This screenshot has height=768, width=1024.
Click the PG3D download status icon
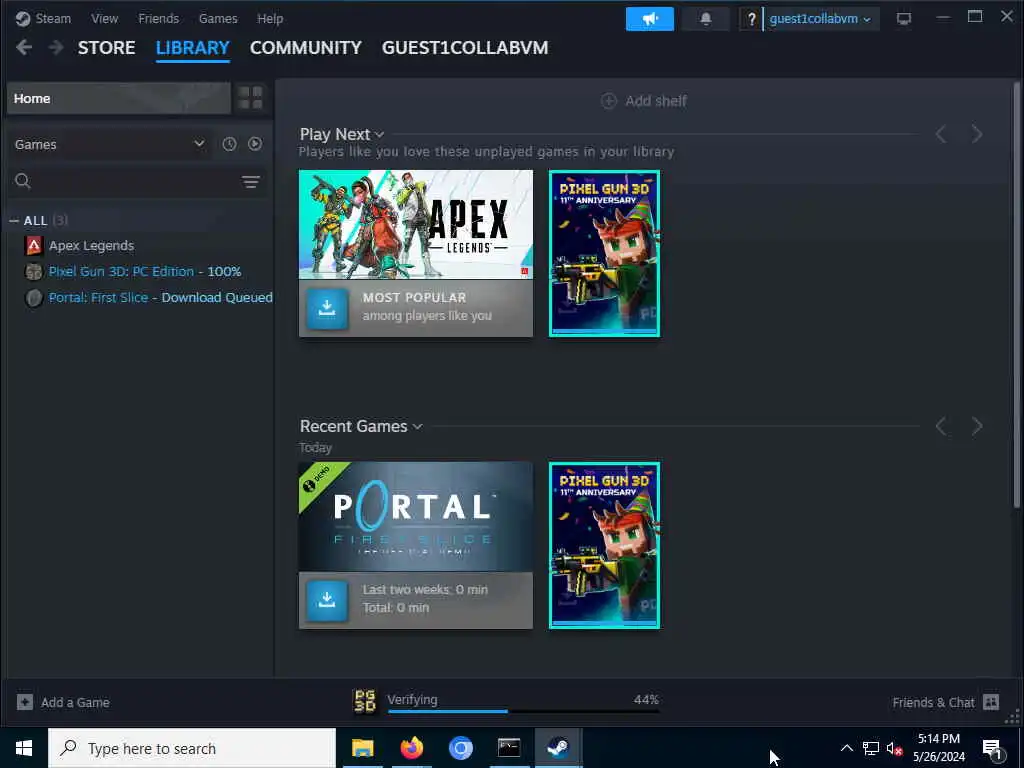click(x=365, y=701)
